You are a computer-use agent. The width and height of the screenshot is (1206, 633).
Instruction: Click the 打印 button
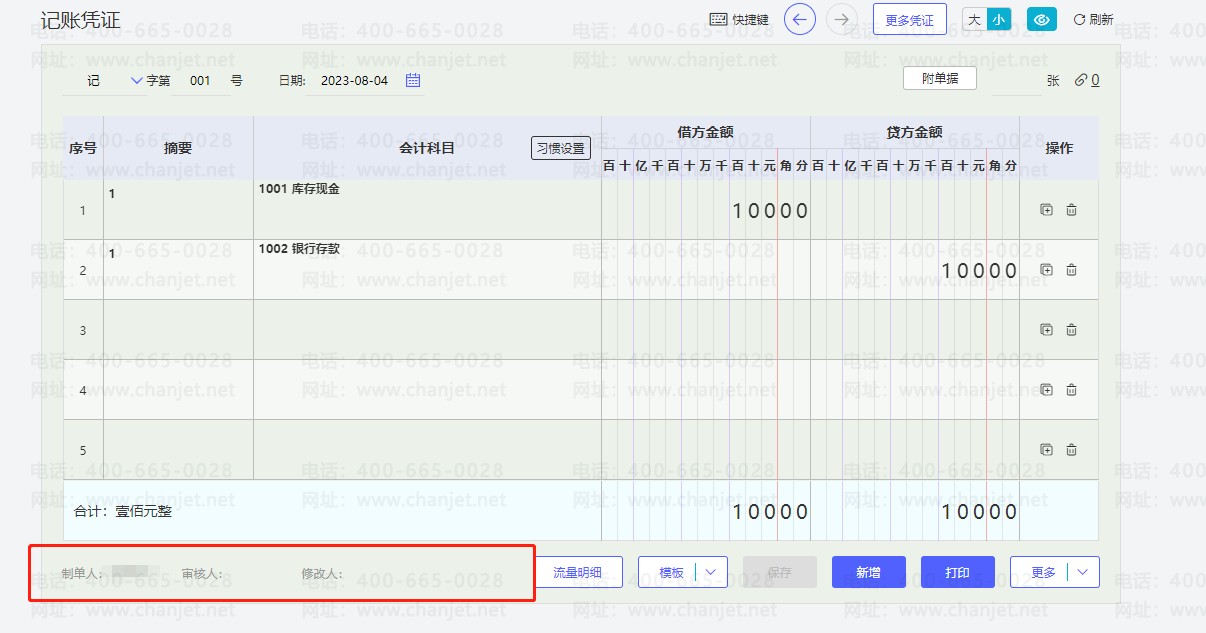click(957, 572)
